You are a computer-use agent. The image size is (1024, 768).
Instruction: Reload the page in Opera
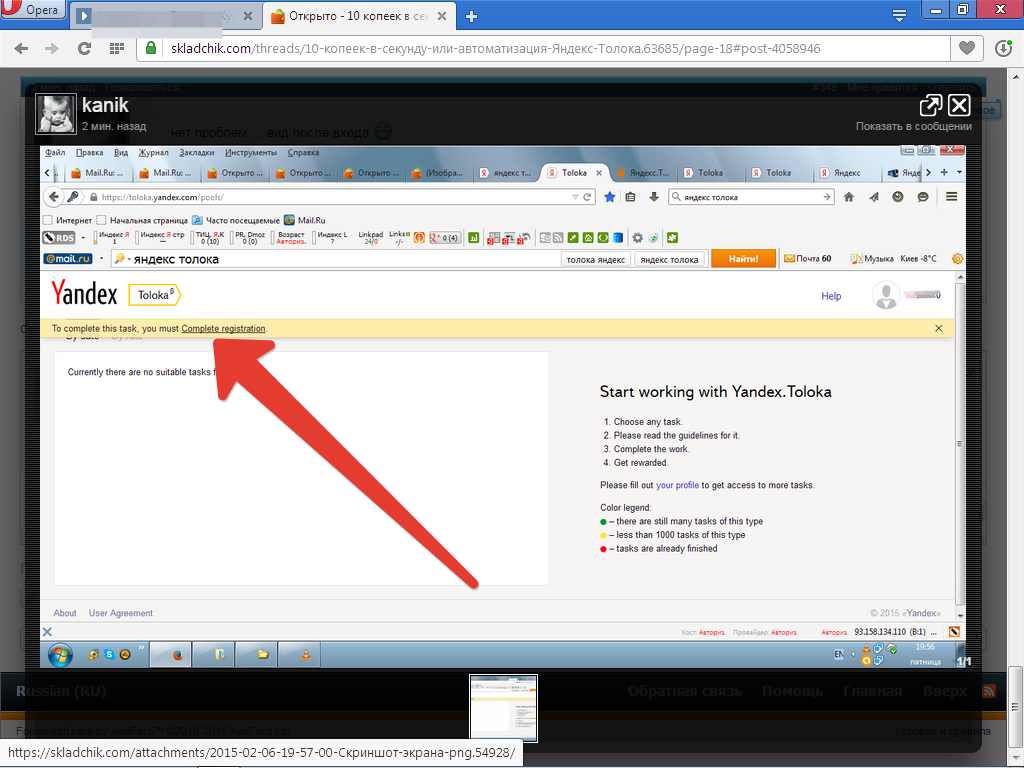point(84,48)
